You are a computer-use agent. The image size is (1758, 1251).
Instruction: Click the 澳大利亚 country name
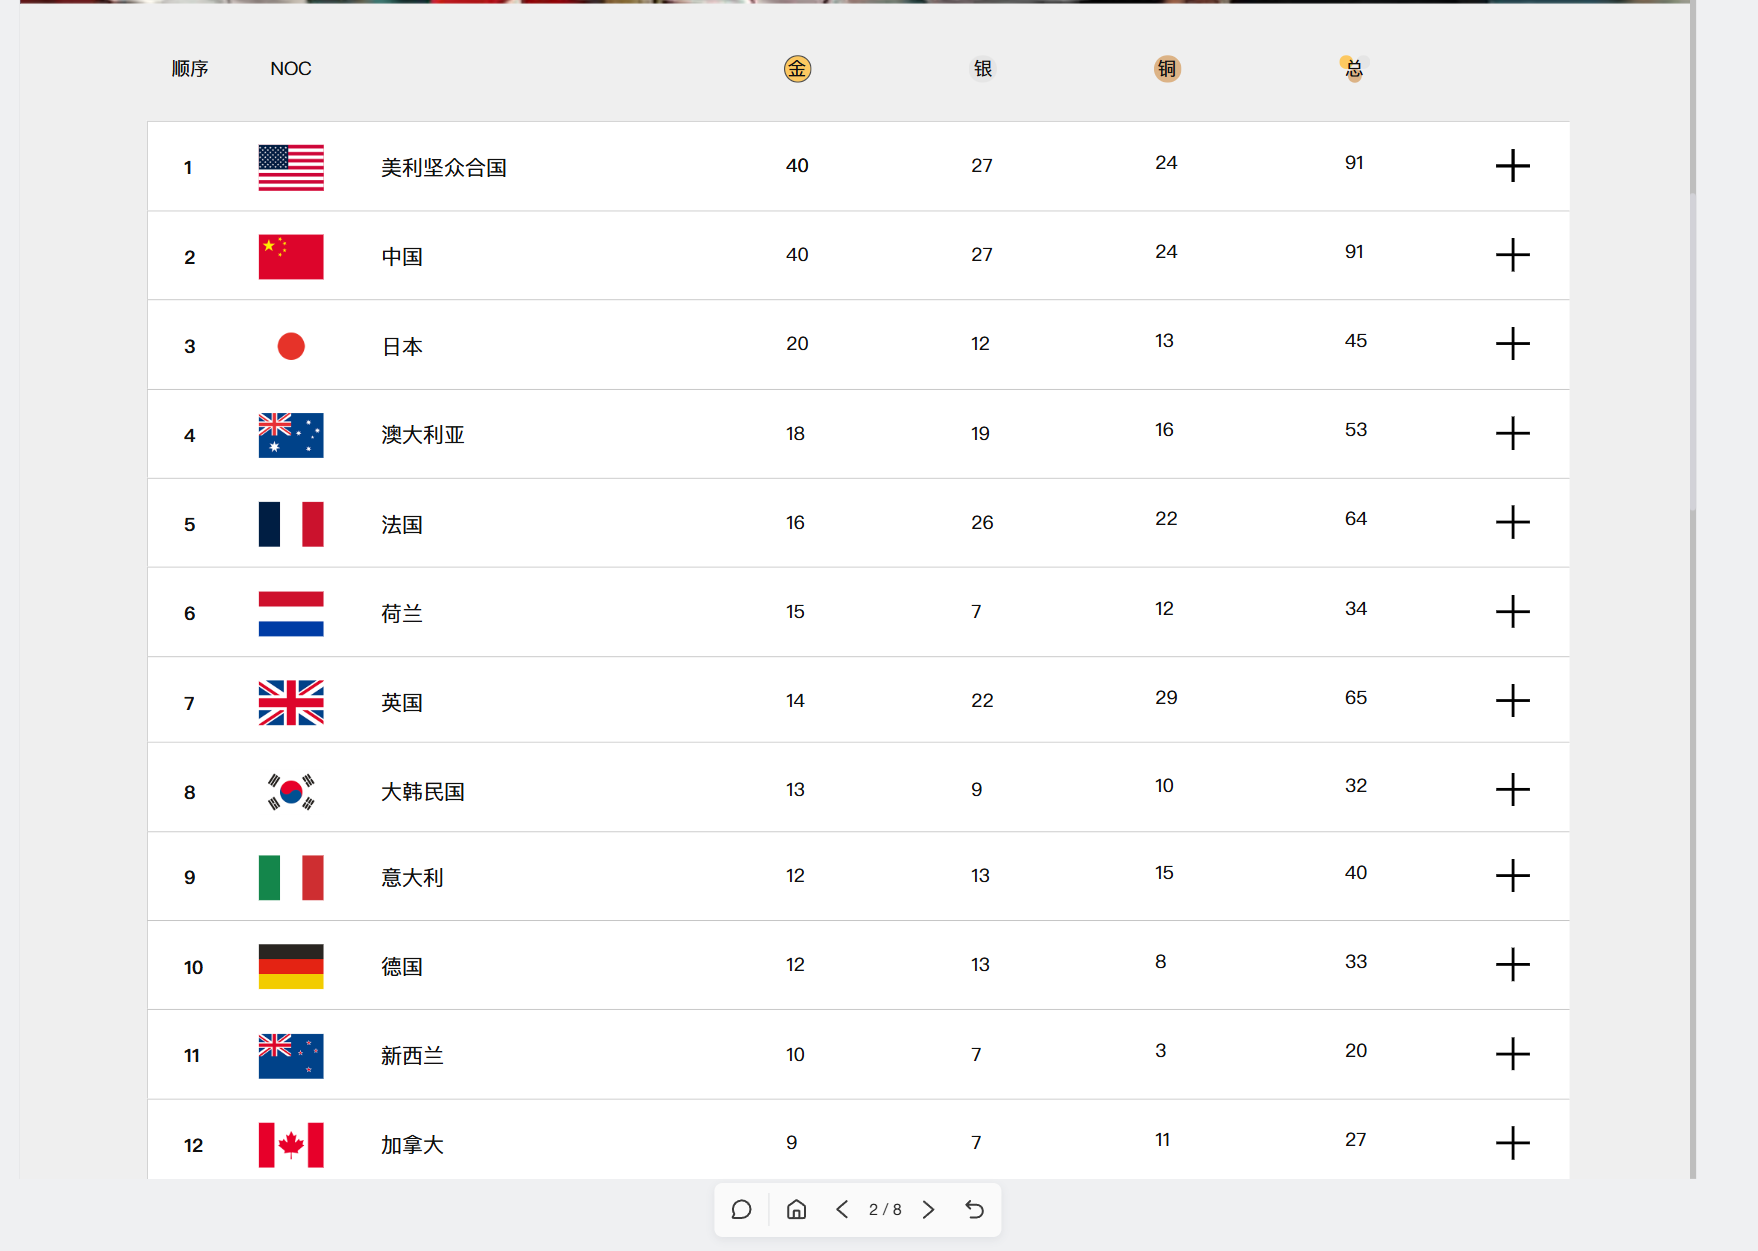(x=423, y=435)
